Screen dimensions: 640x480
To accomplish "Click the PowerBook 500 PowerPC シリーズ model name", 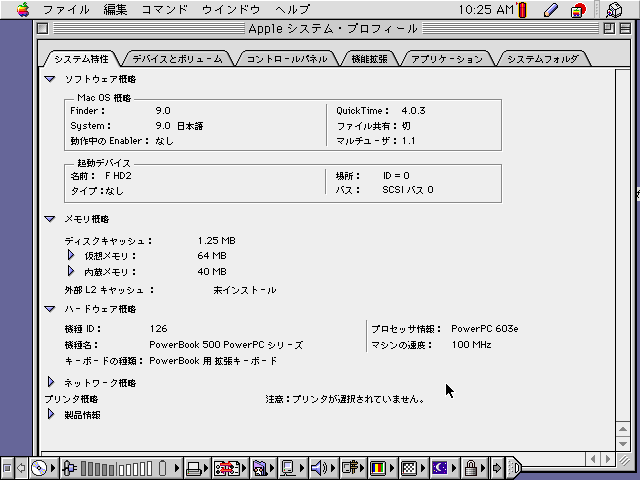I will [226, 345].
